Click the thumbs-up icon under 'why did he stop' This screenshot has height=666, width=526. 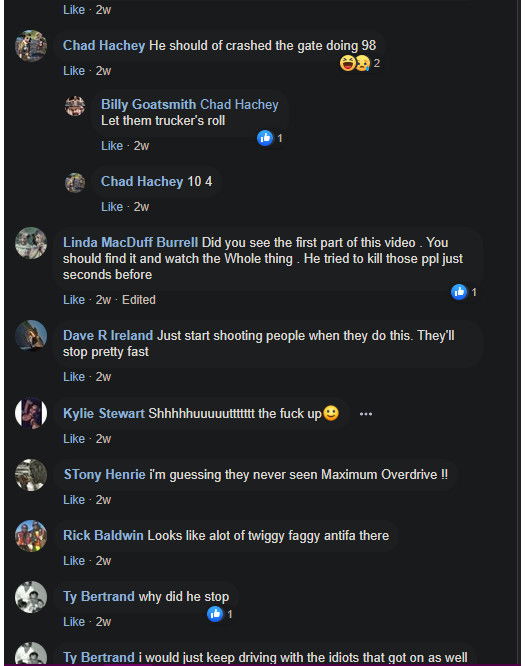pyautogui.click(x=215, y=614)
